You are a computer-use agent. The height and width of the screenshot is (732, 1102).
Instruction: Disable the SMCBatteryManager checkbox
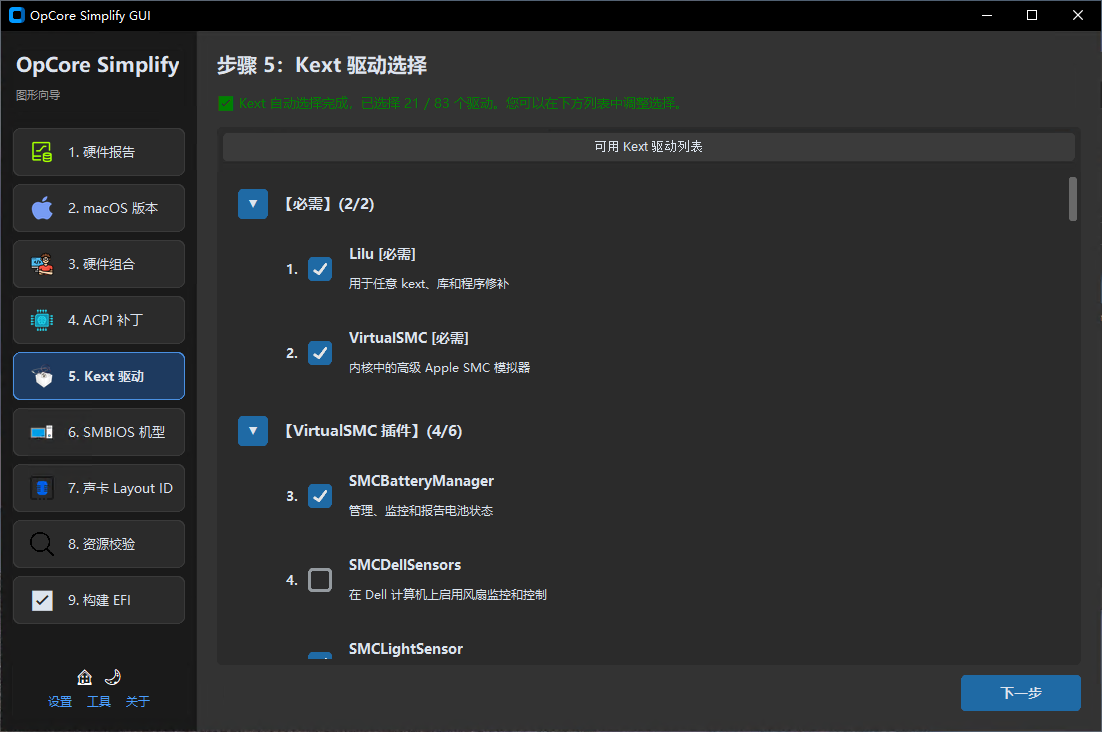point(320,496)
